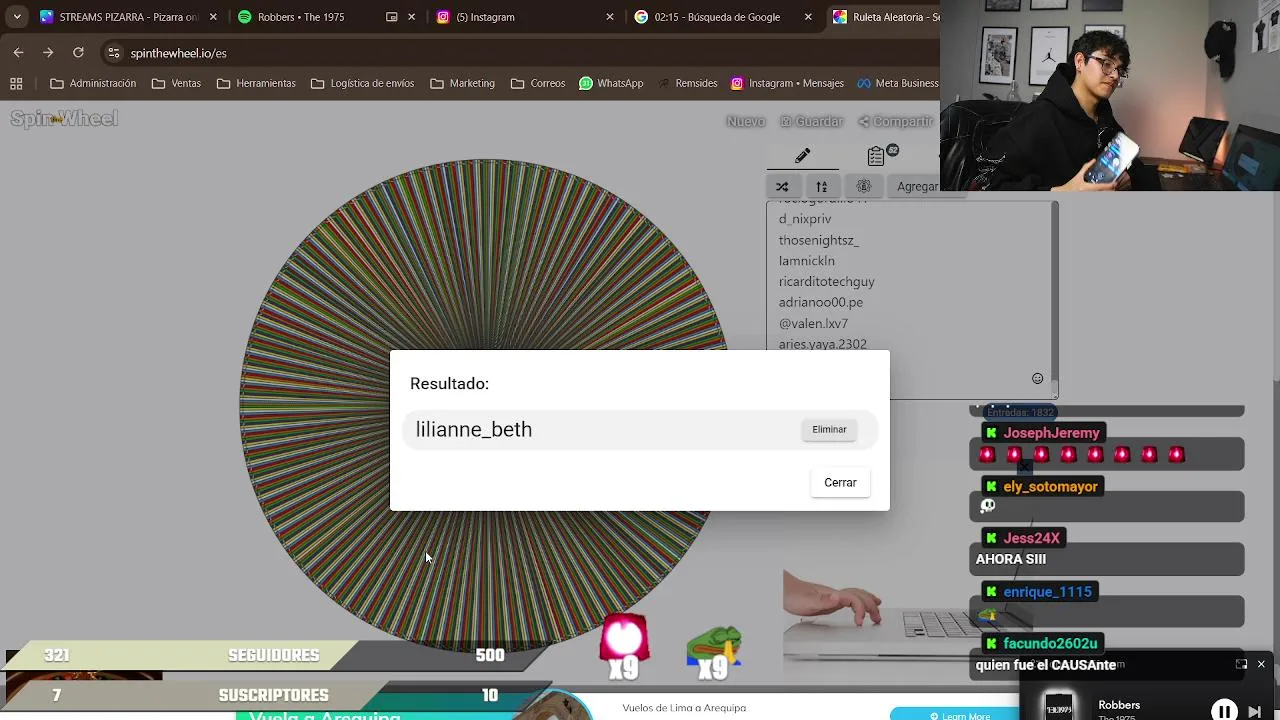Image resolution: width=1280 pixels, height=720 pixels.
Task: Close the STREAMS PIZARRA tab
Action: pos(212,17)
